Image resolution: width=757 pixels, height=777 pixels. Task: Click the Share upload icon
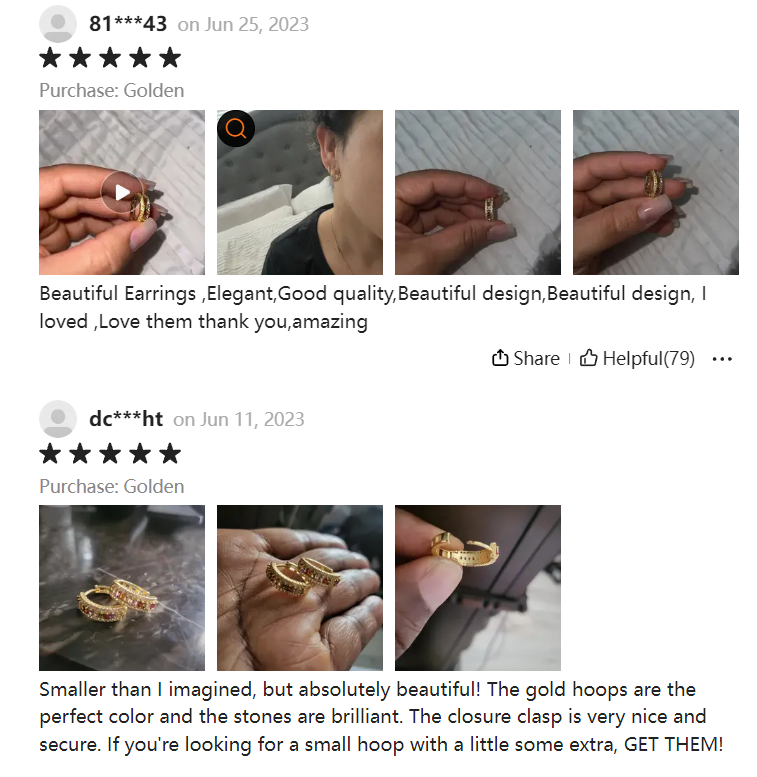point(500,358)
